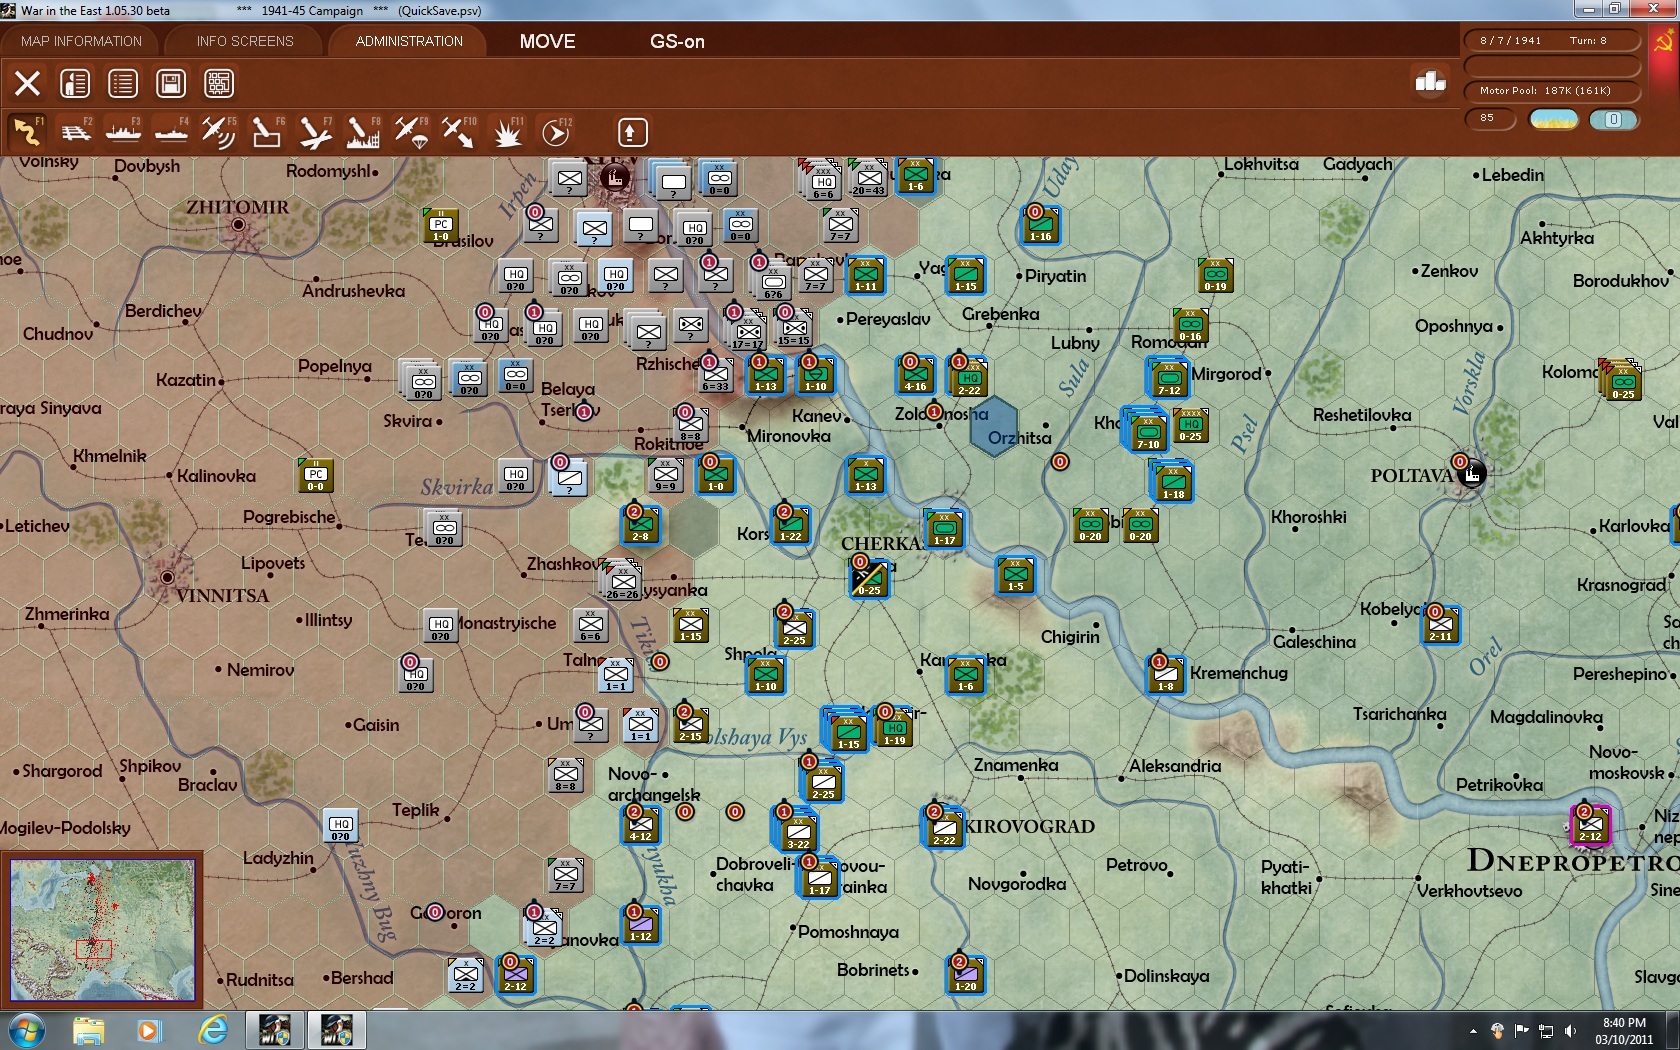This screenshot has width=1680, height=1050.
Task: Select the 0-25 unit at Cherkassy
Action: [x=868, y=579]
